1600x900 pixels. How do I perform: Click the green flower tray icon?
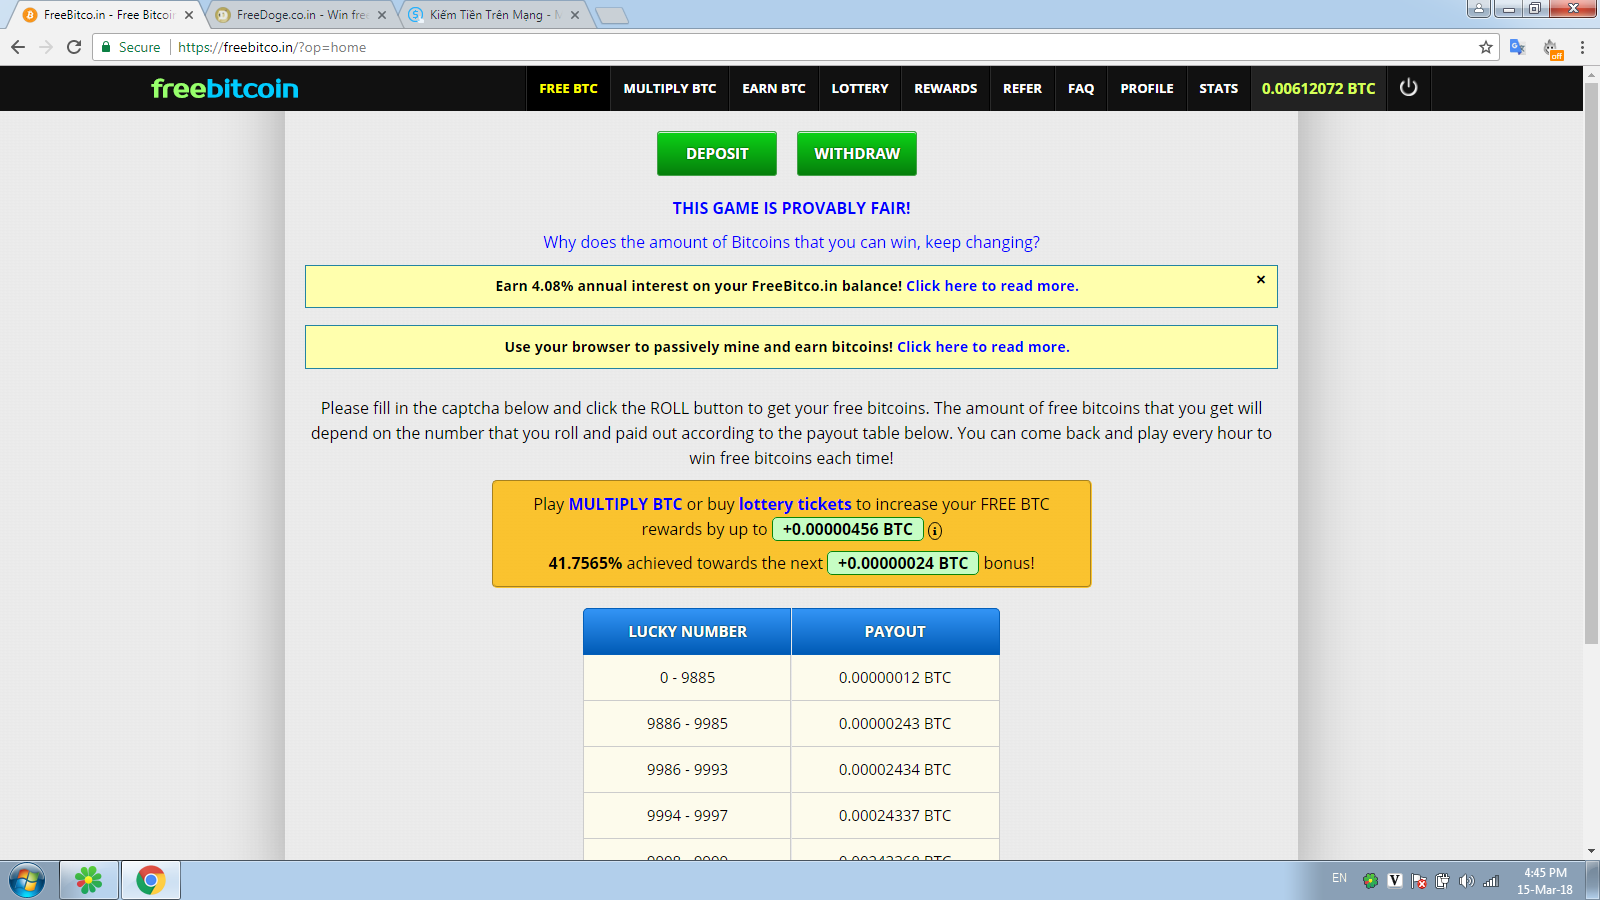1370,881
